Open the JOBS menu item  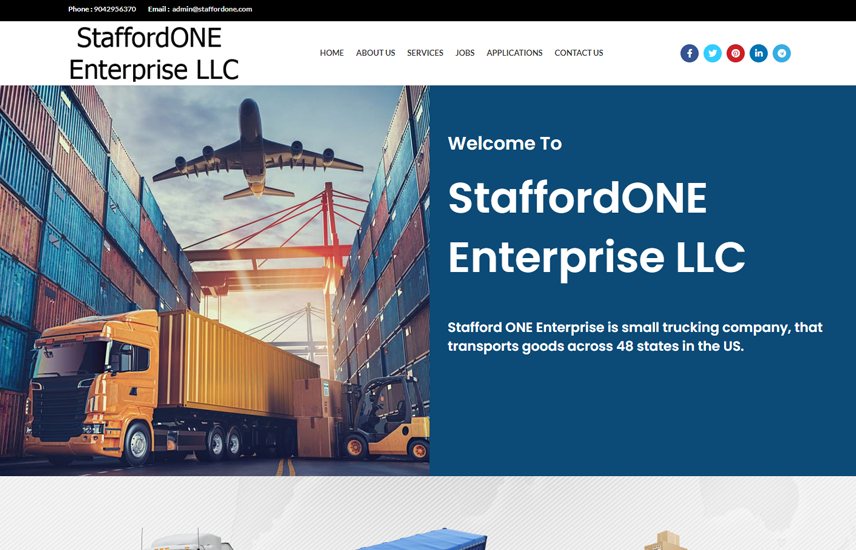465,53
